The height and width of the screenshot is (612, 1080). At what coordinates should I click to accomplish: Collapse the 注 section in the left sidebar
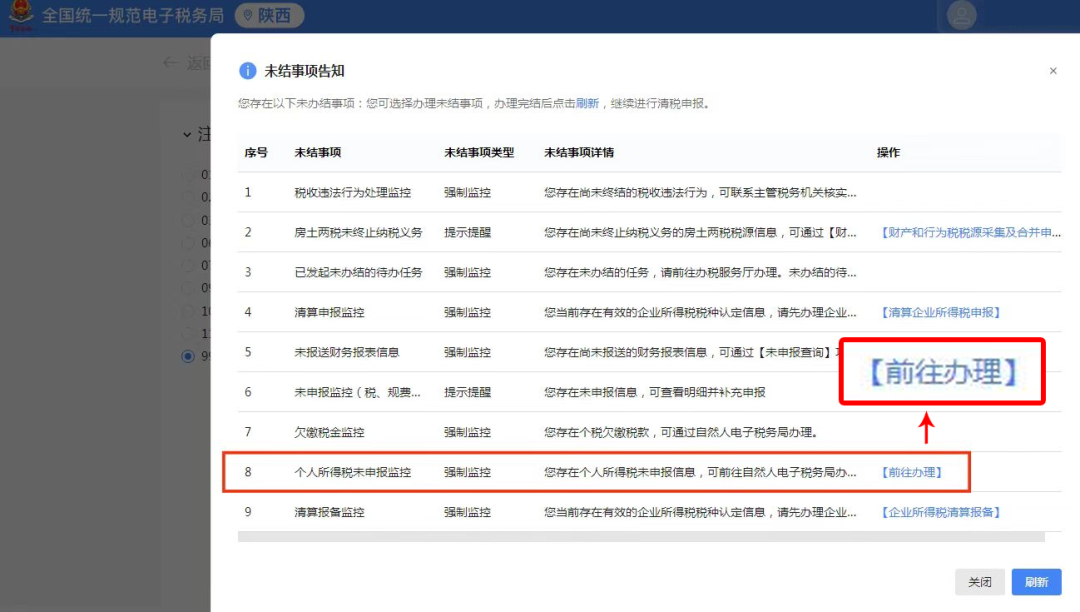pos(186,135)
